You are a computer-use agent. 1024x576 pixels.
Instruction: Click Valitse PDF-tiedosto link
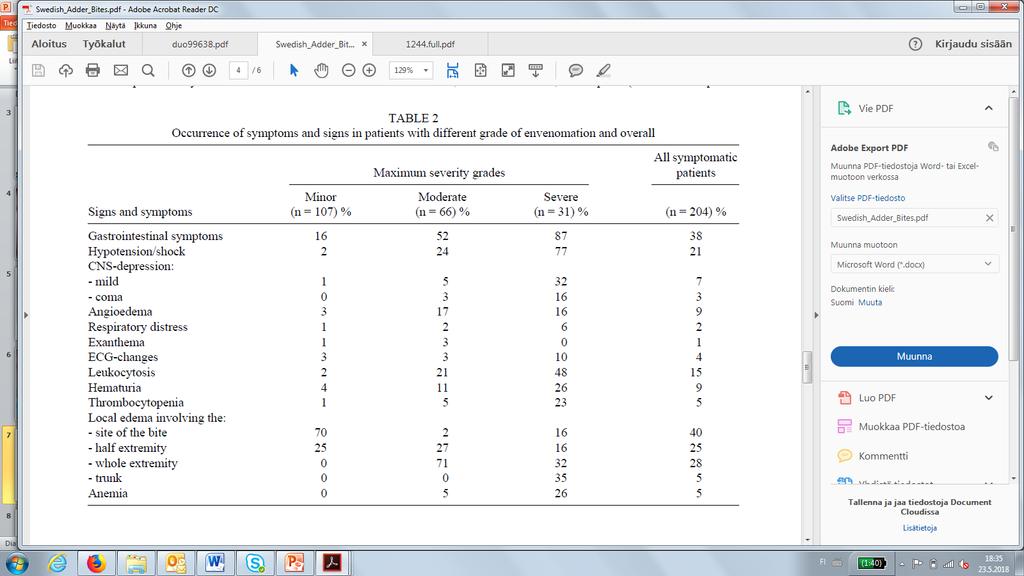[x=868, y=198]
